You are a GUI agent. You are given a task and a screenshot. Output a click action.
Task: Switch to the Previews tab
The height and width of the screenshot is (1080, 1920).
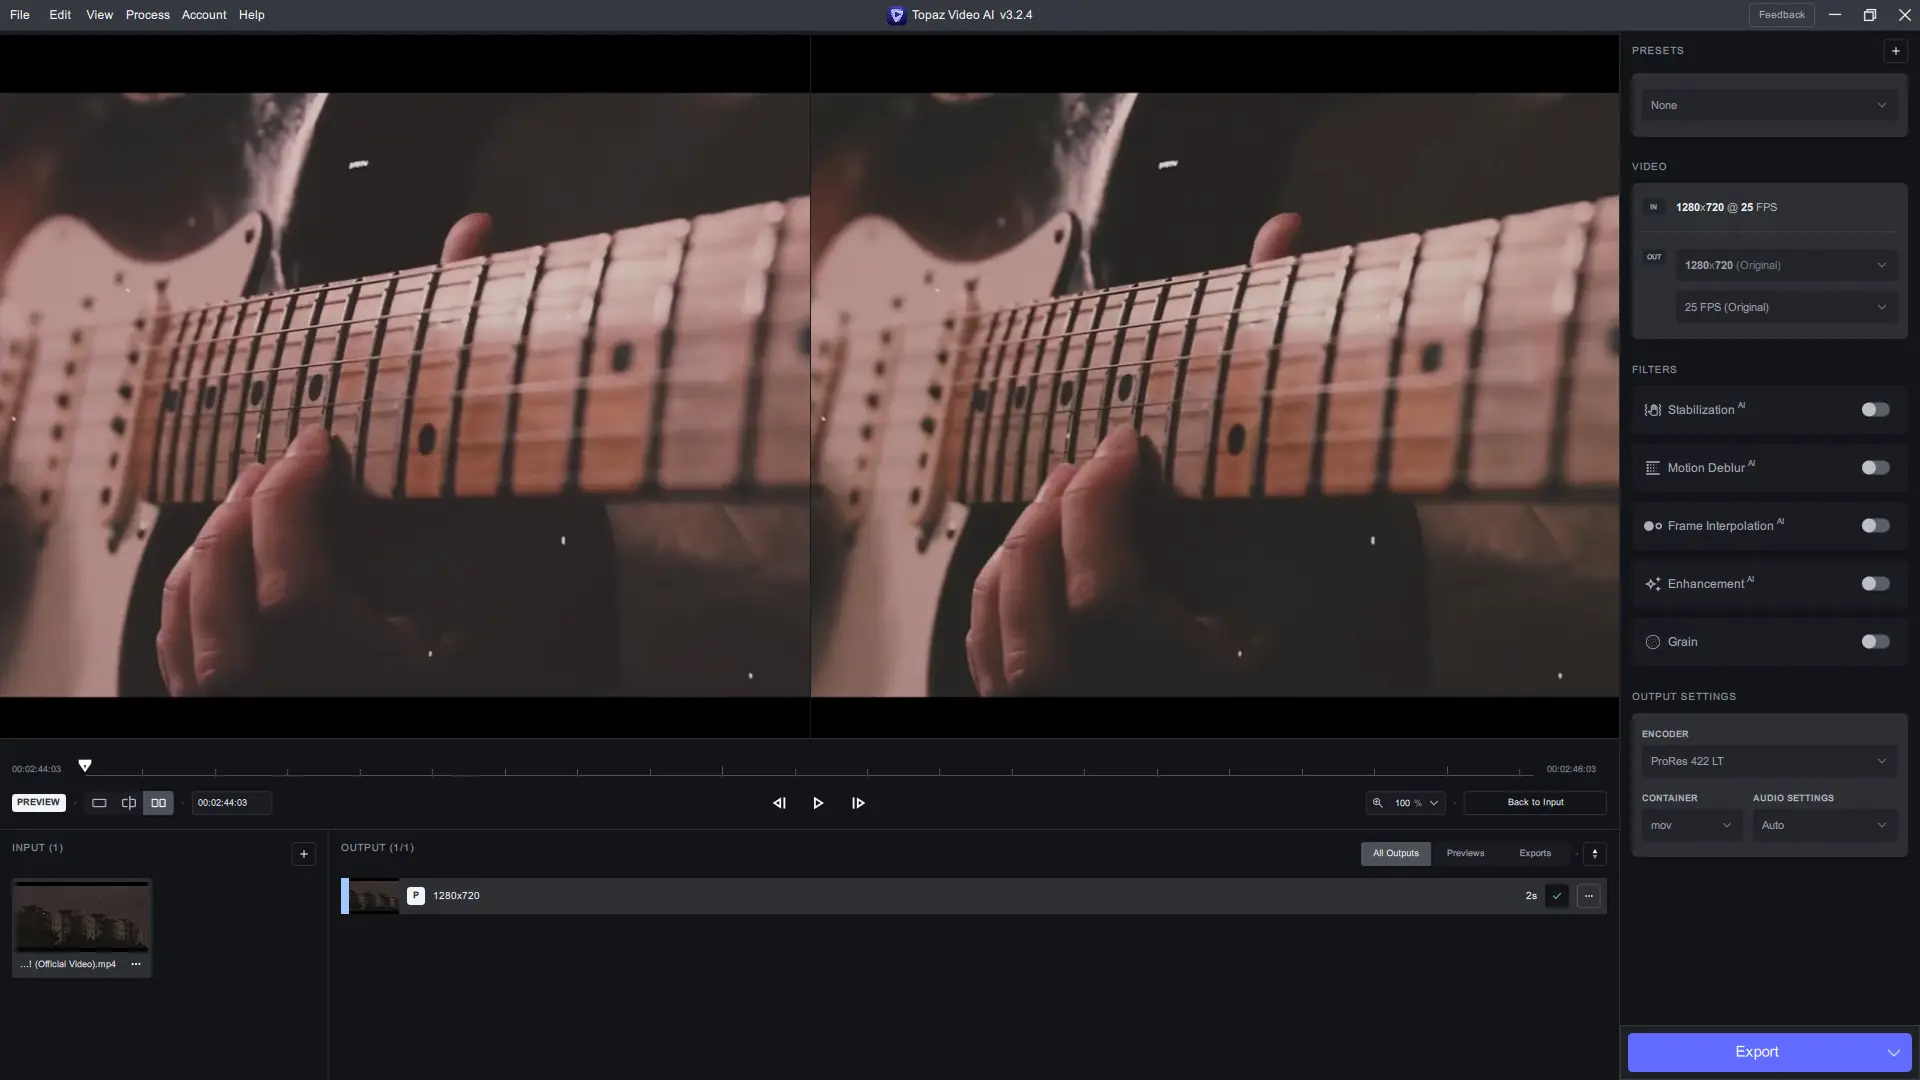[x=1465, y=853]
